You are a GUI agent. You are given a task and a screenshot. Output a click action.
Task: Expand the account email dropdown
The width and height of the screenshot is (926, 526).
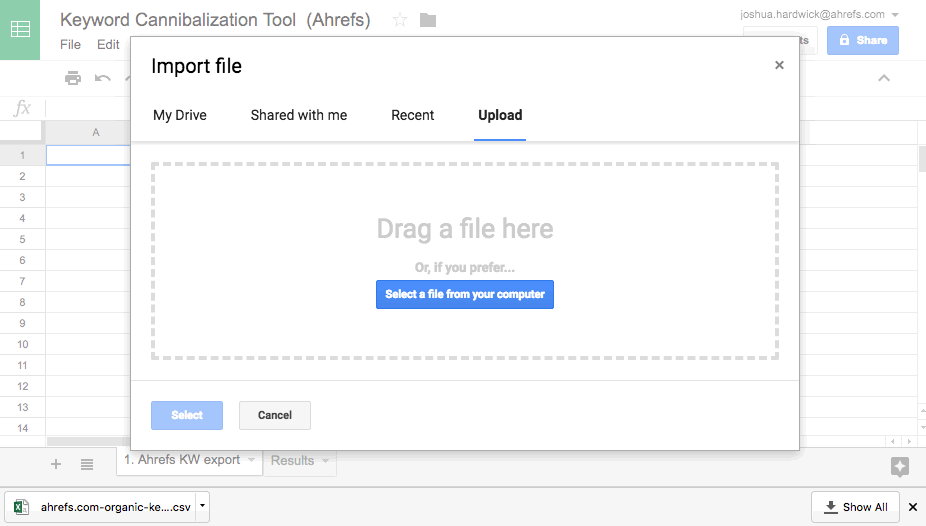tap(894, 15)
